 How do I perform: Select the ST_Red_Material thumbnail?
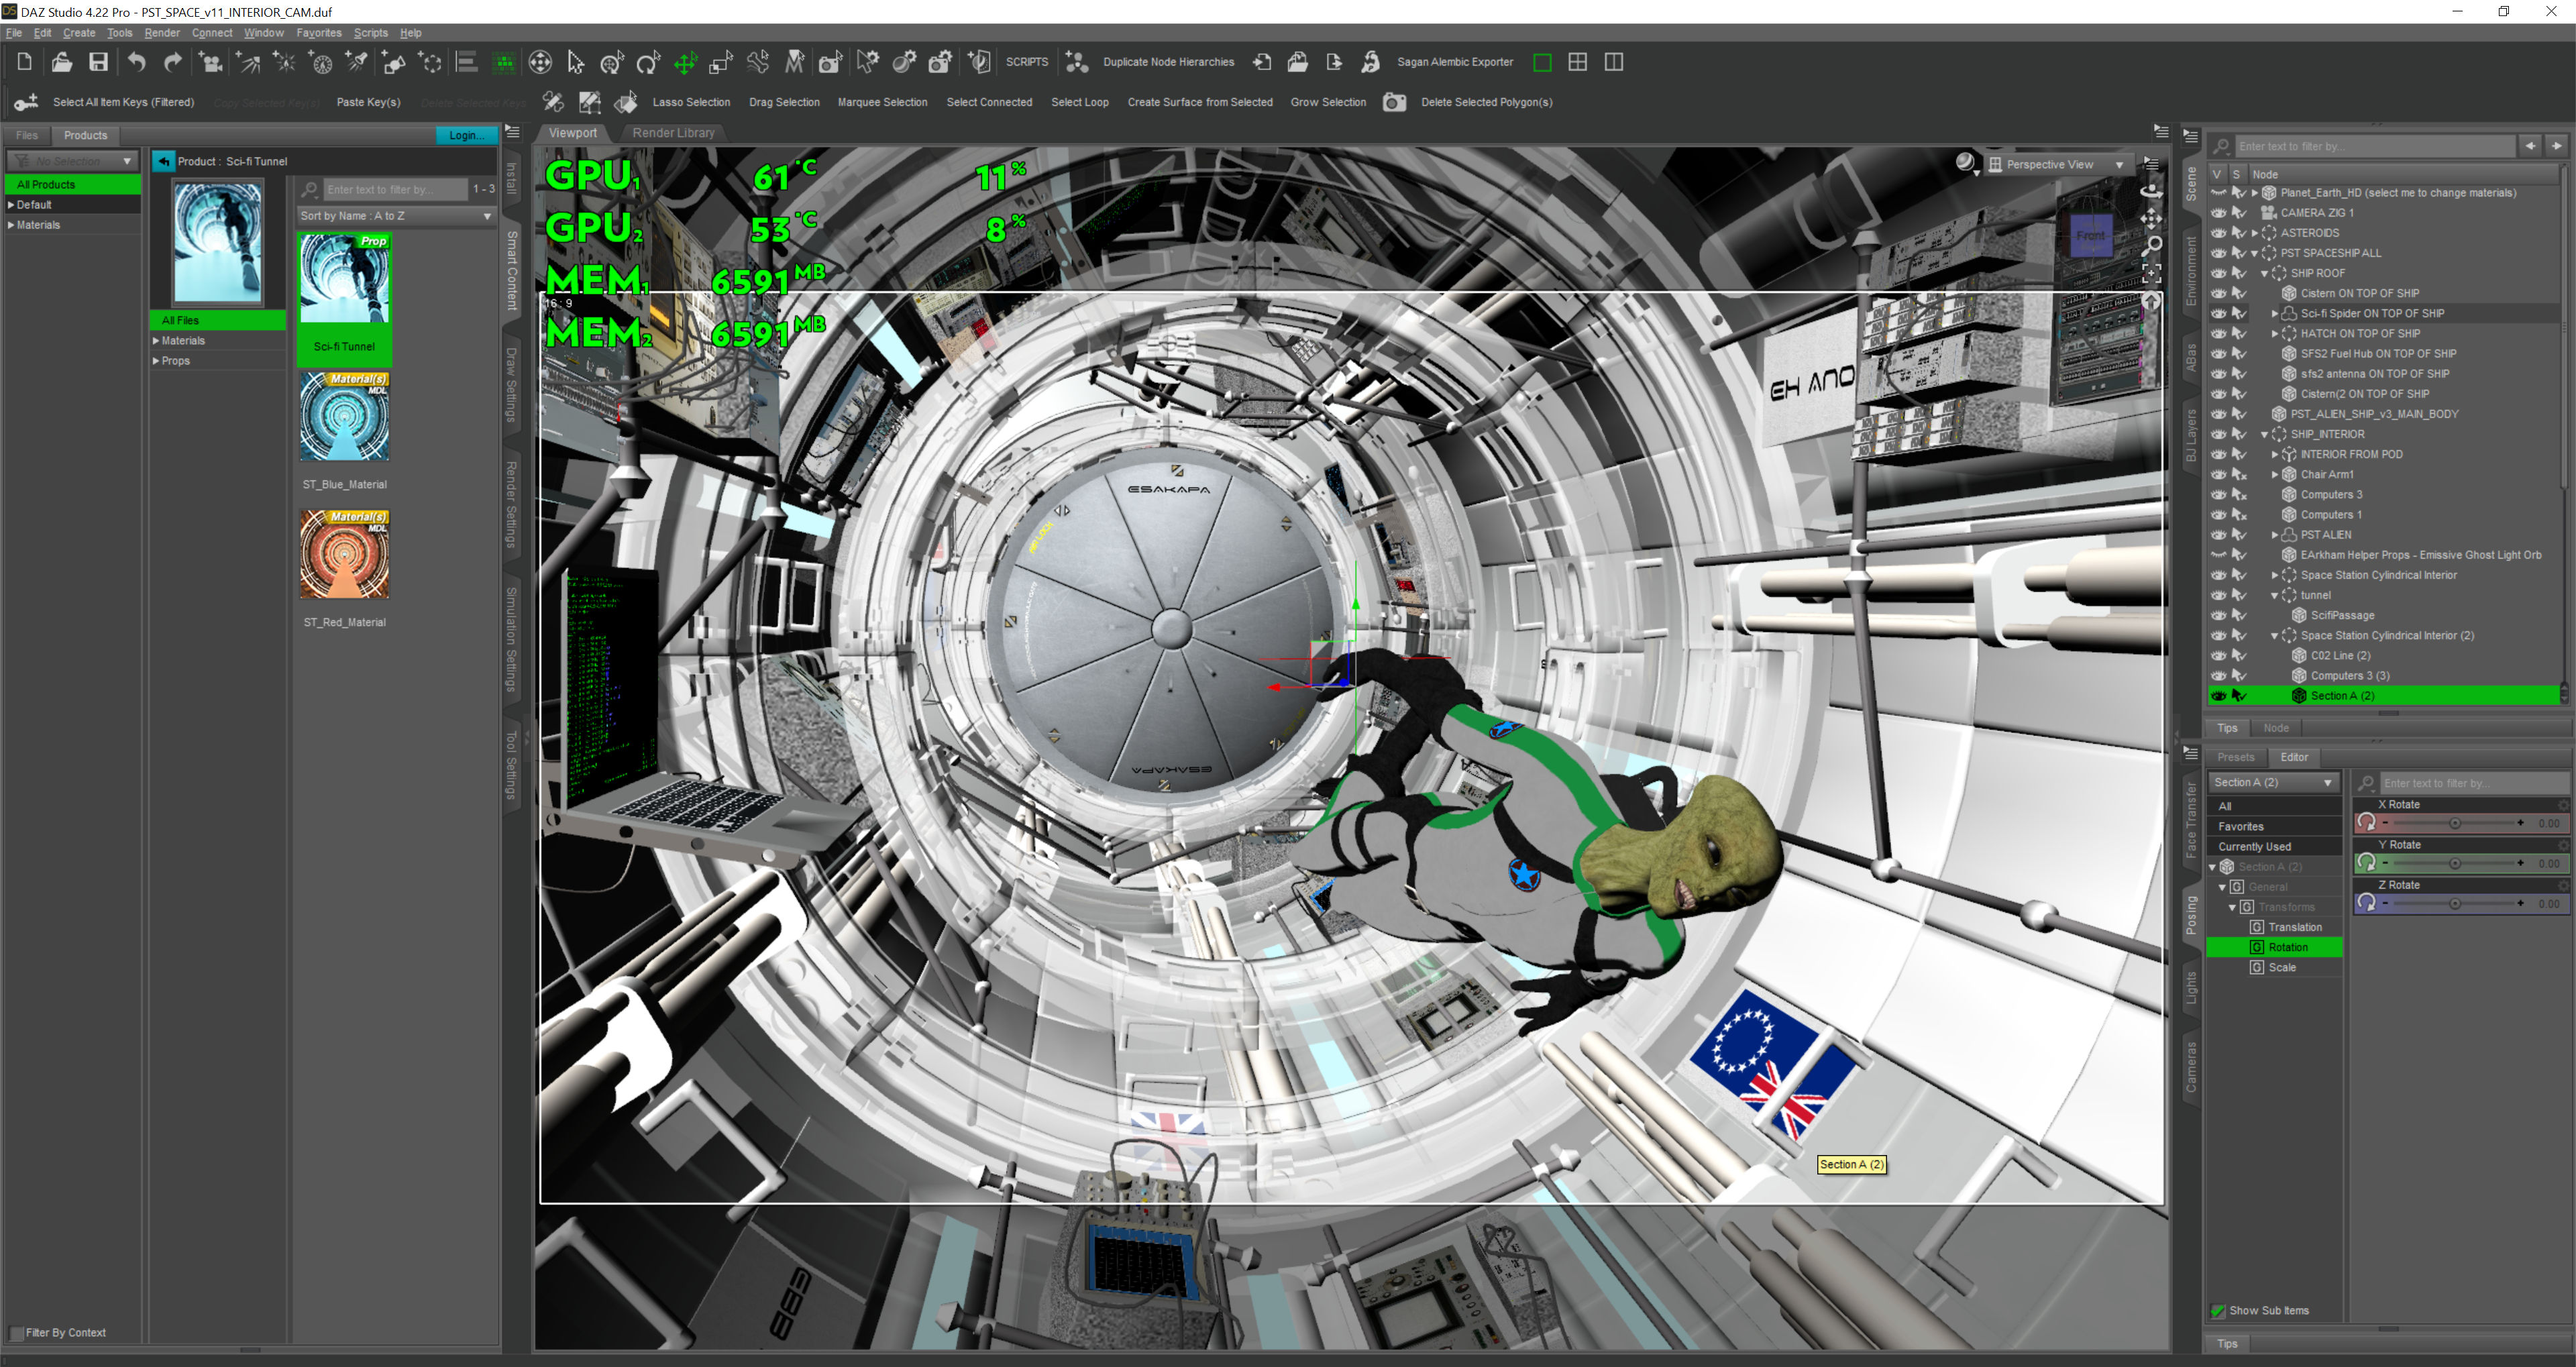pos(344,555)
